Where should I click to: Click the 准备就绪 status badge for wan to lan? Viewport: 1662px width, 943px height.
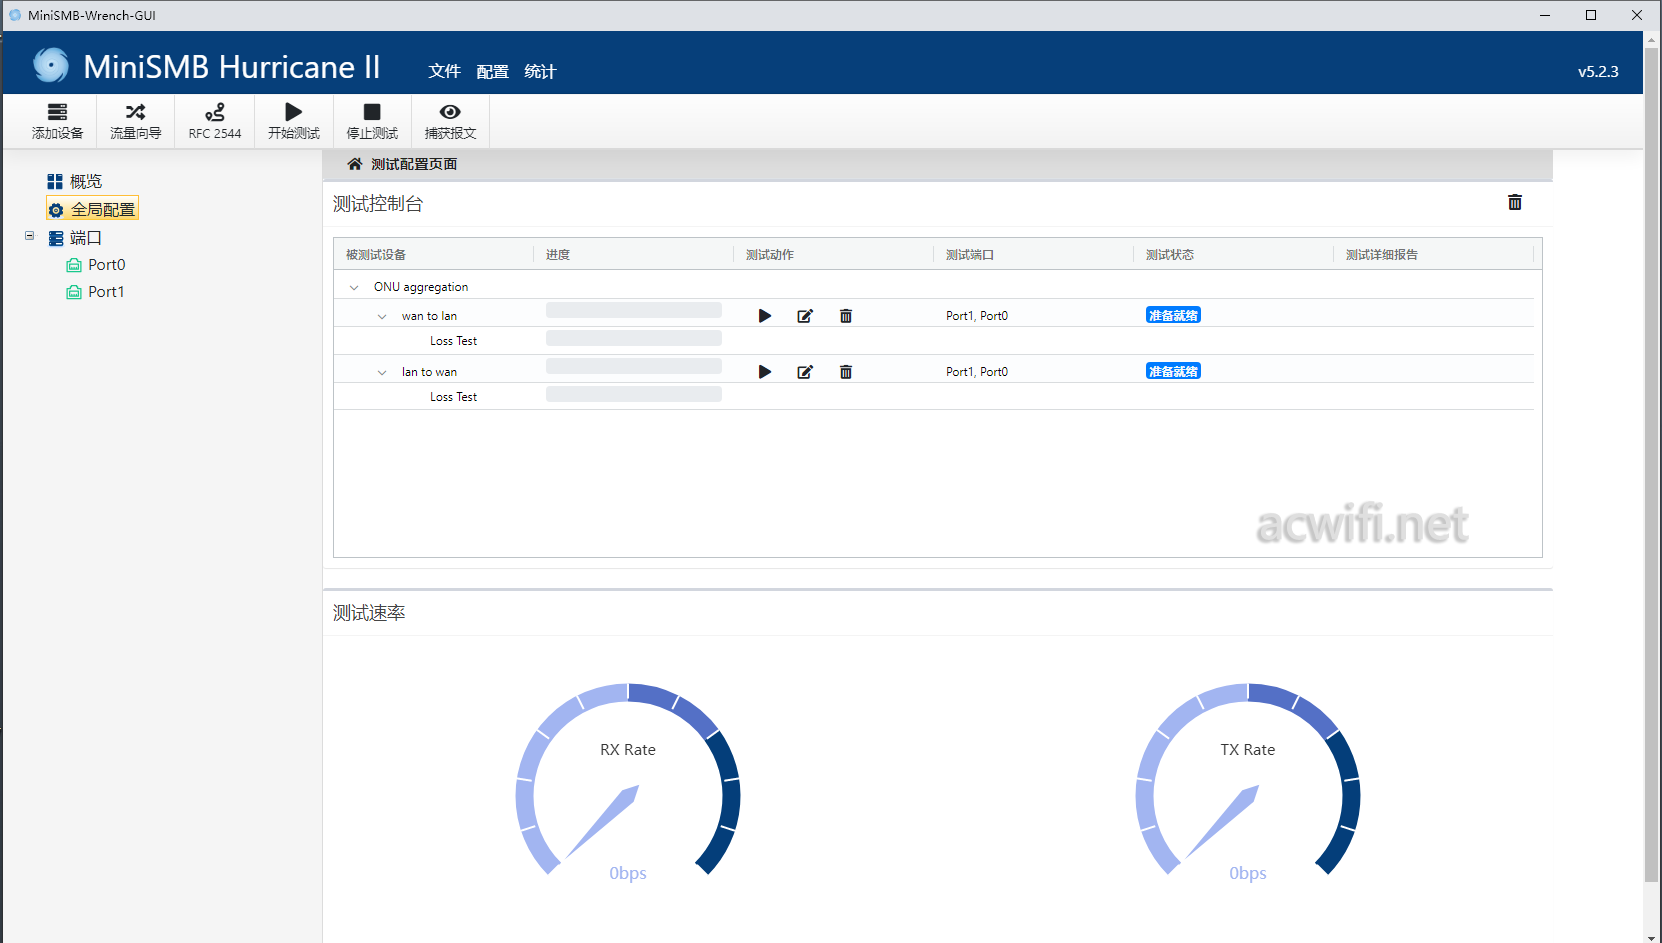click(x=1173, y=315)
